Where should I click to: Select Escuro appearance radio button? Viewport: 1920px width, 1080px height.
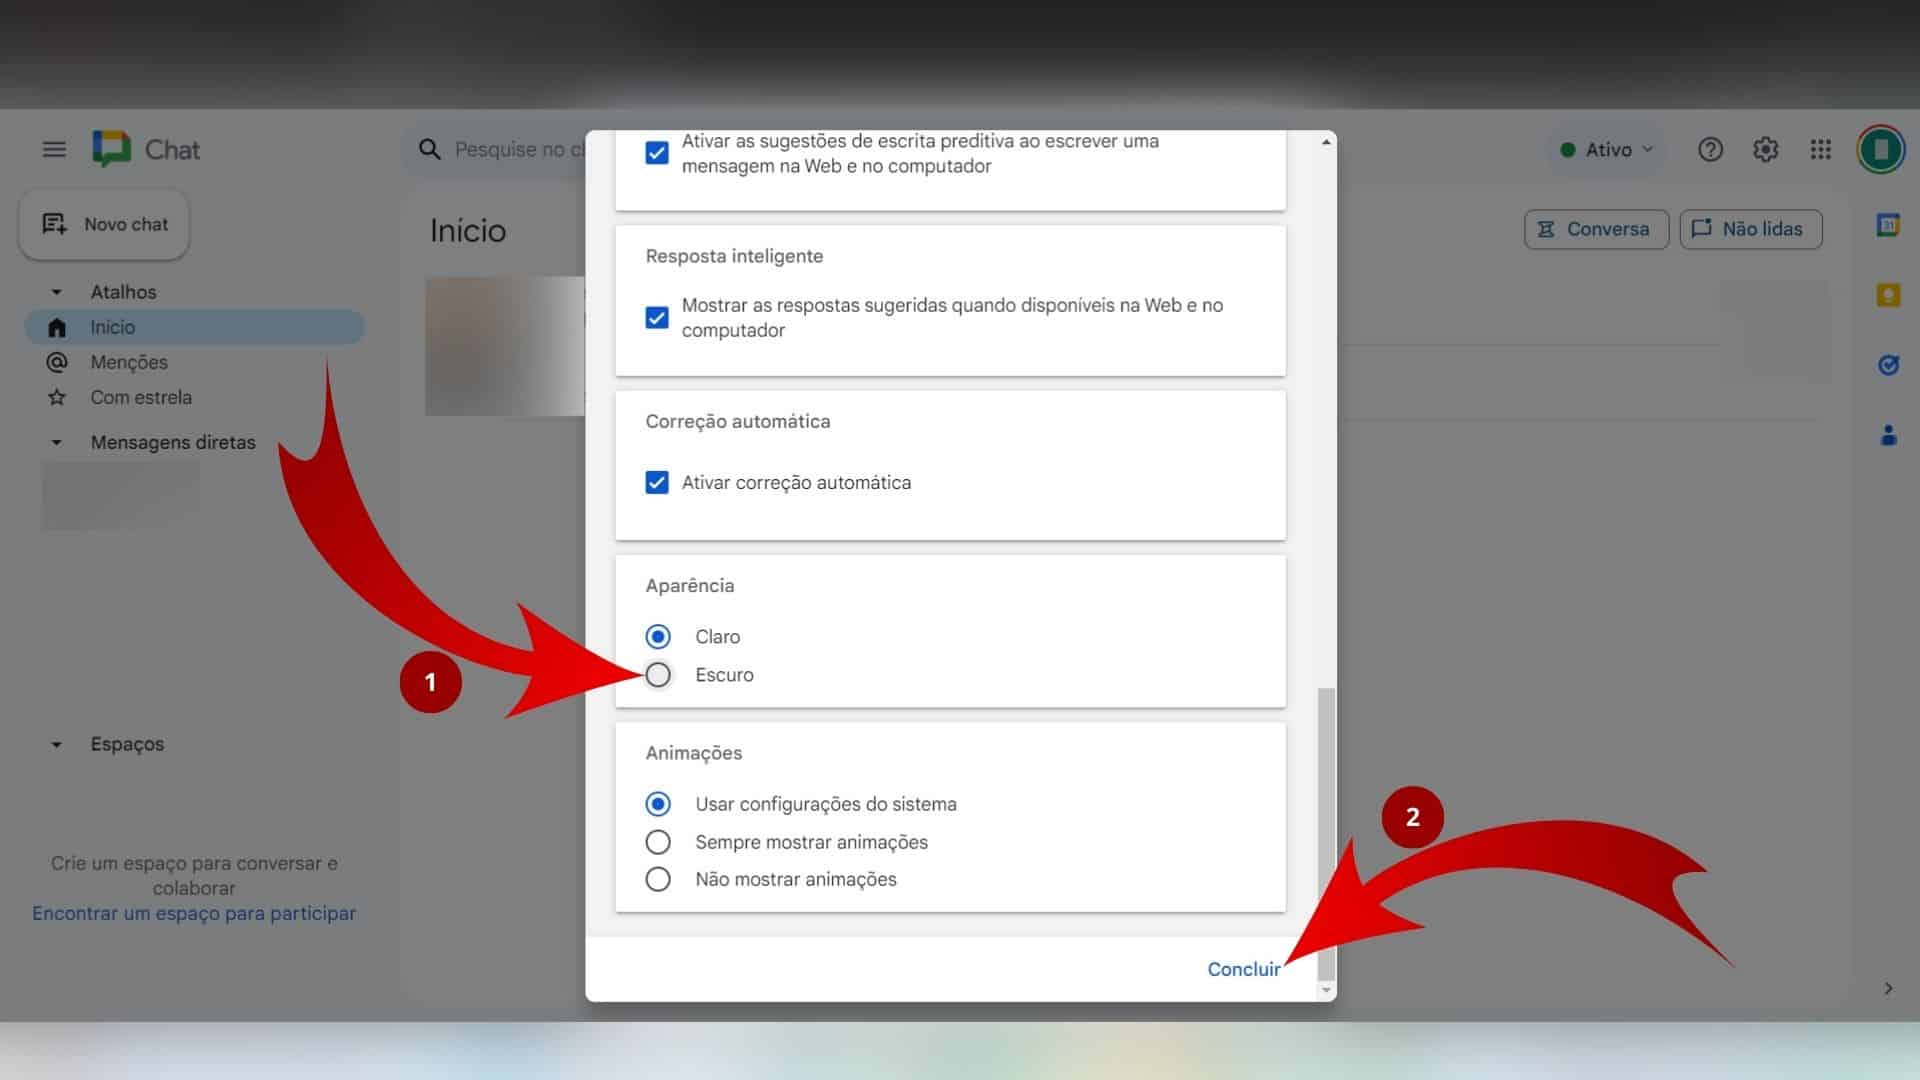(657, 674)
